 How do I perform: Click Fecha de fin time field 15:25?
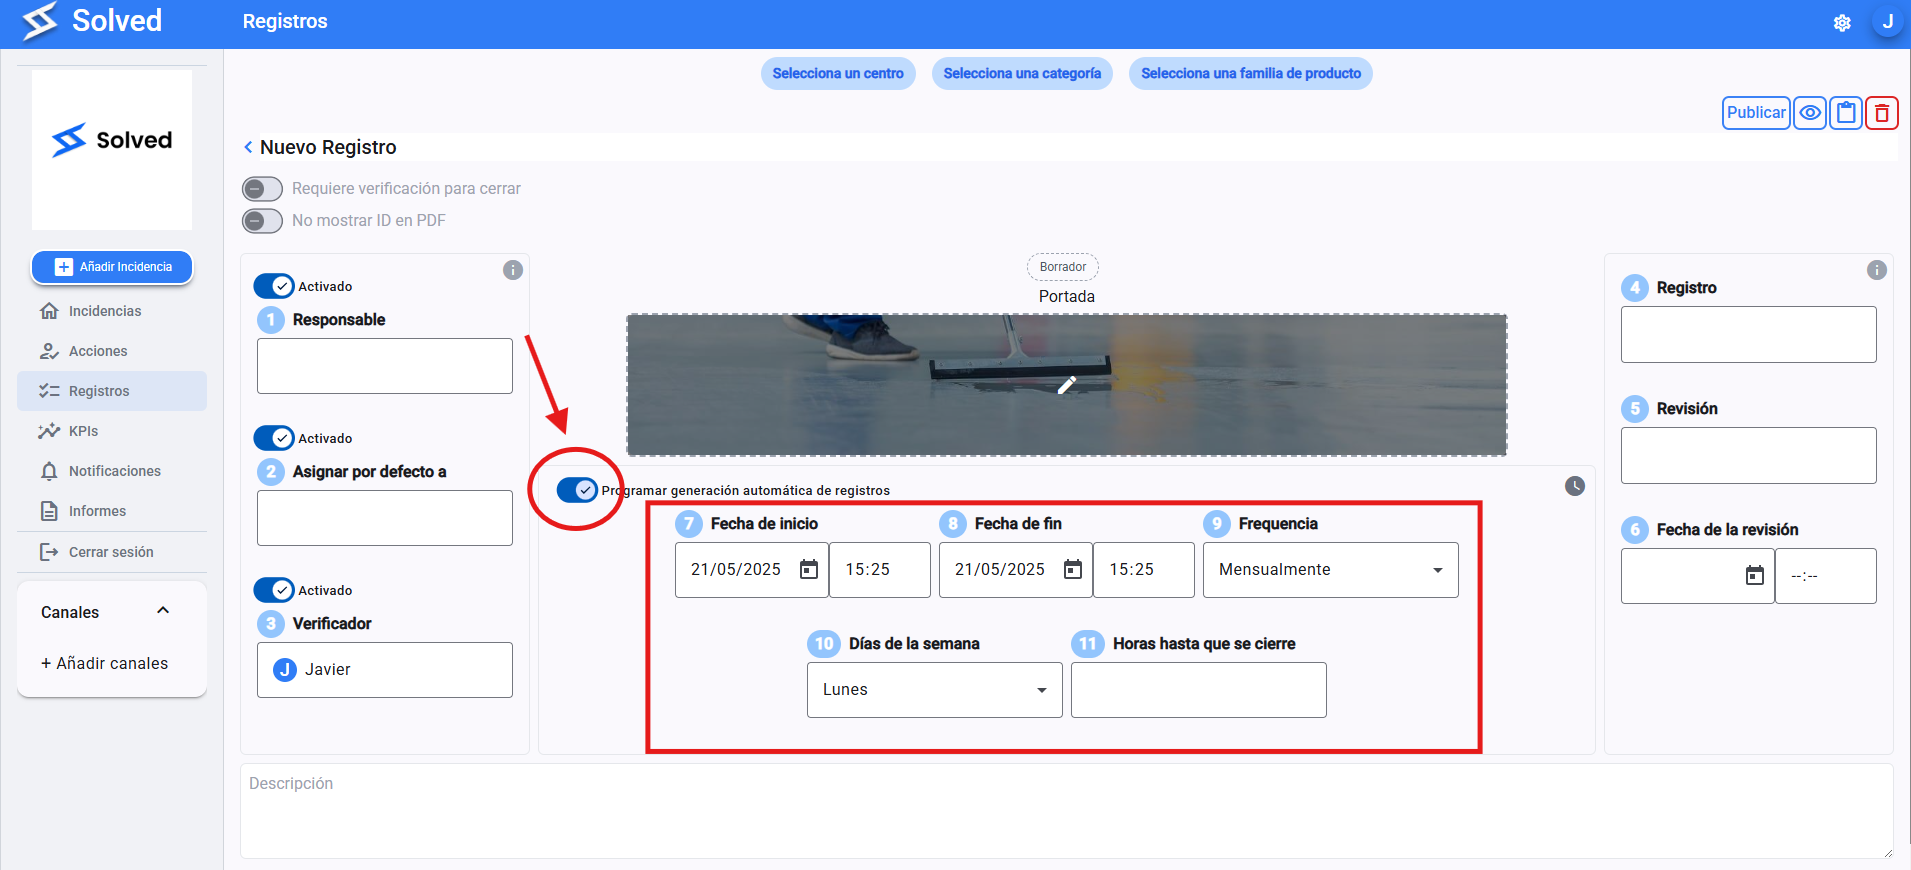[1144, 570]
